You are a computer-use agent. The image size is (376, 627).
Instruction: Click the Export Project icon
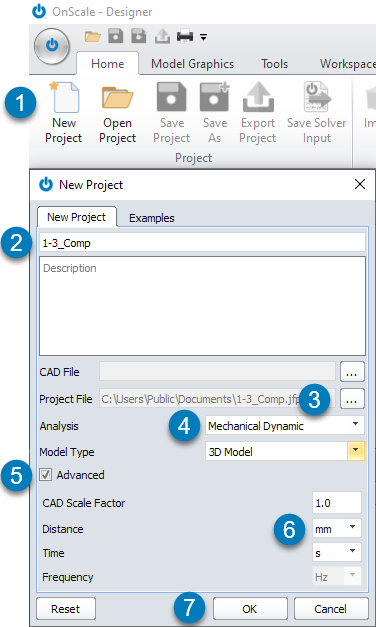pyautogui.click(x=258, y=96)
